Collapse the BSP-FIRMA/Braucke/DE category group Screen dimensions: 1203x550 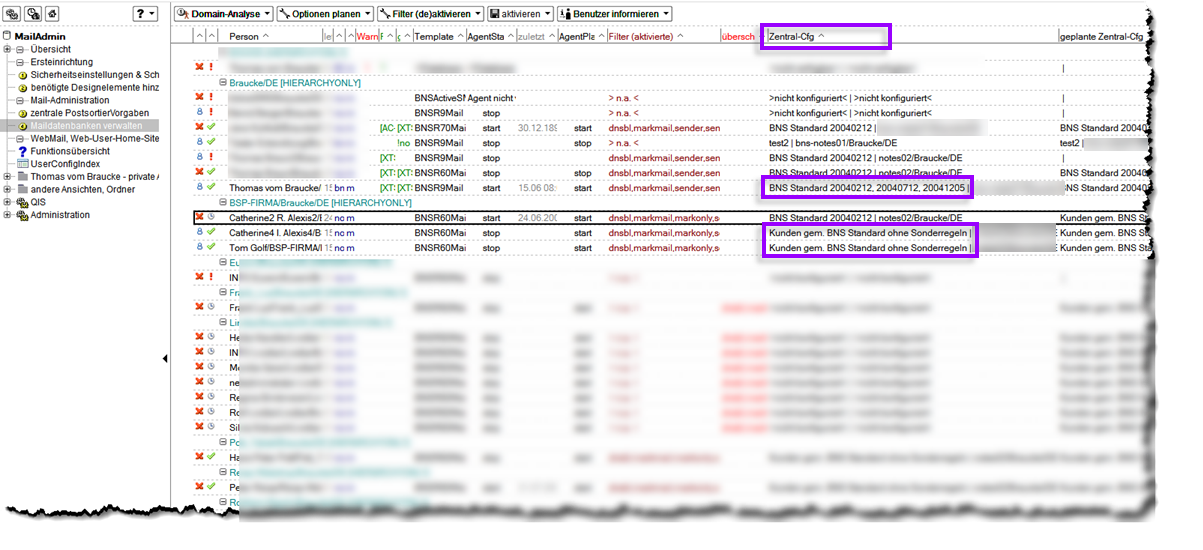click(x=223, y=203)
